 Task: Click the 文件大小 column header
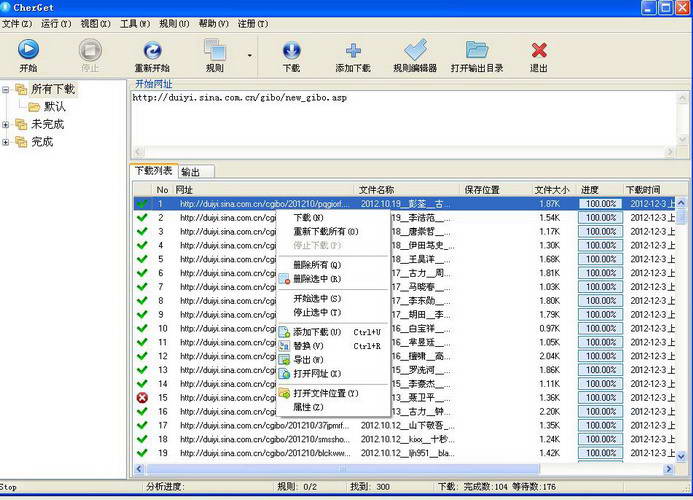click(550, 189)
